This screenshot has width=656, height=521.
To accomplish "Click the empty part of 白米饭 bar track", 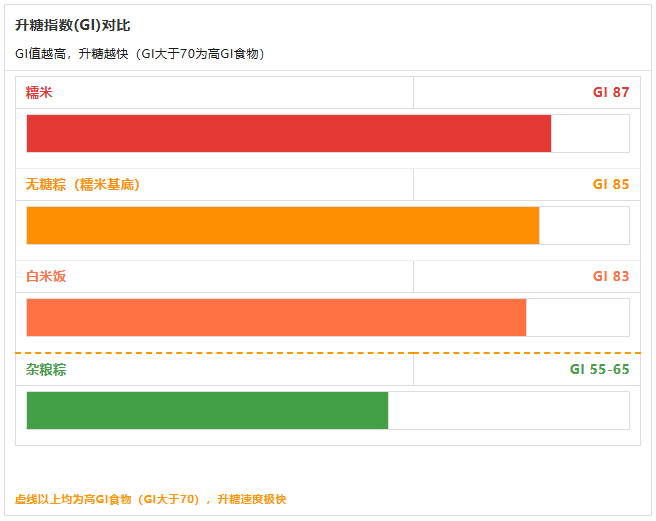I will click(x=577, y=318).
